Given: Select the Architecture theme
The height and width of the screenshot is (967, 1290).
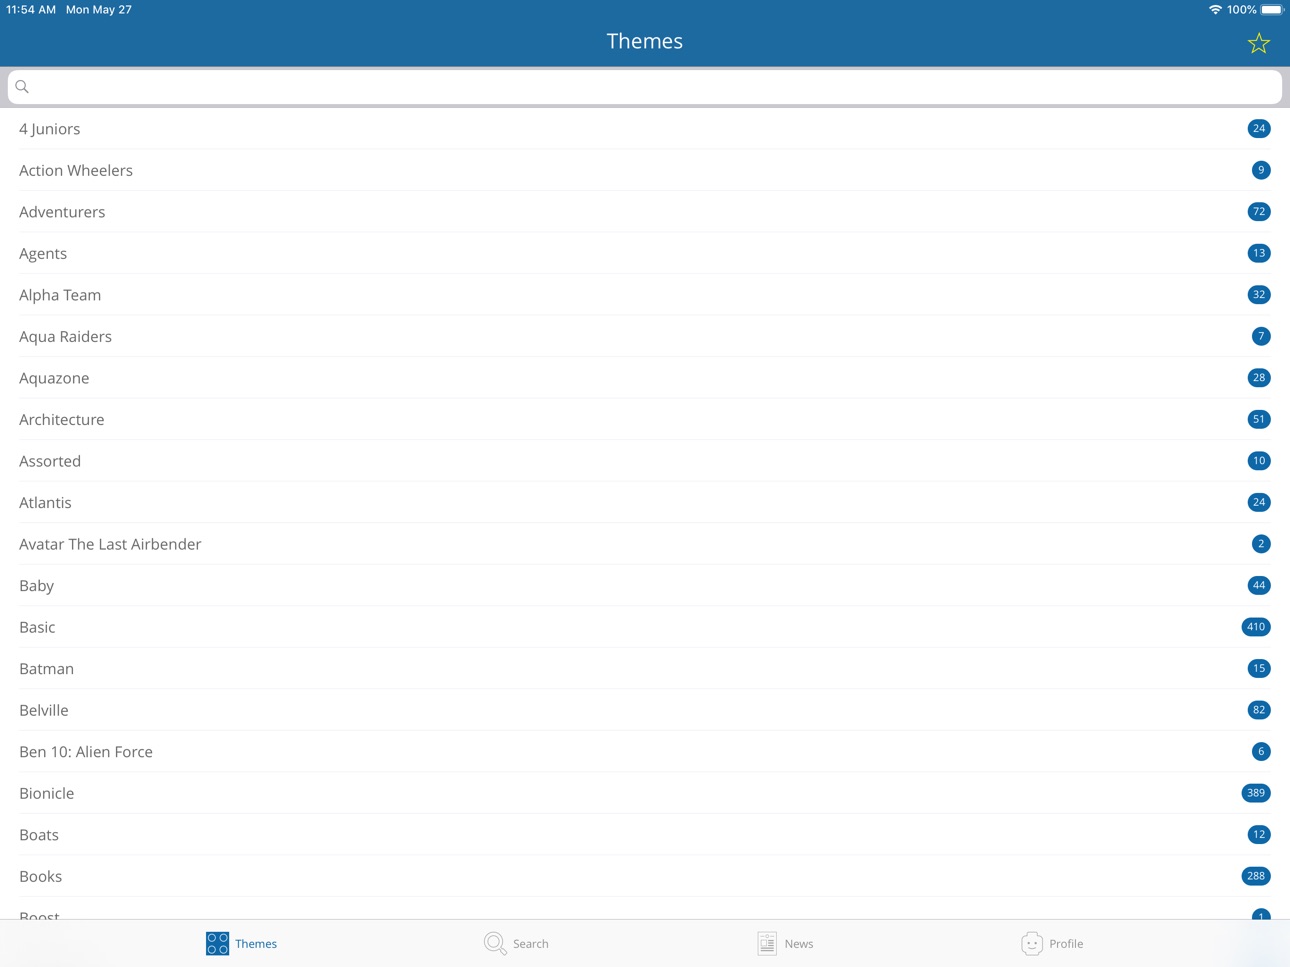Looking at the screenshot, I should click(x=645, y=419).
